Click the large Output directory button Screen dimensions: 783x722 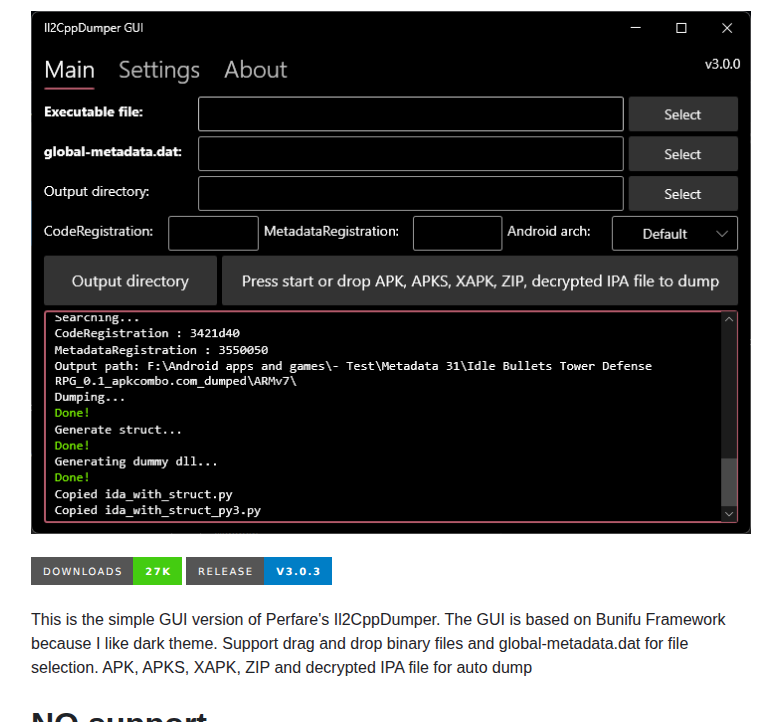coord(130,281)
